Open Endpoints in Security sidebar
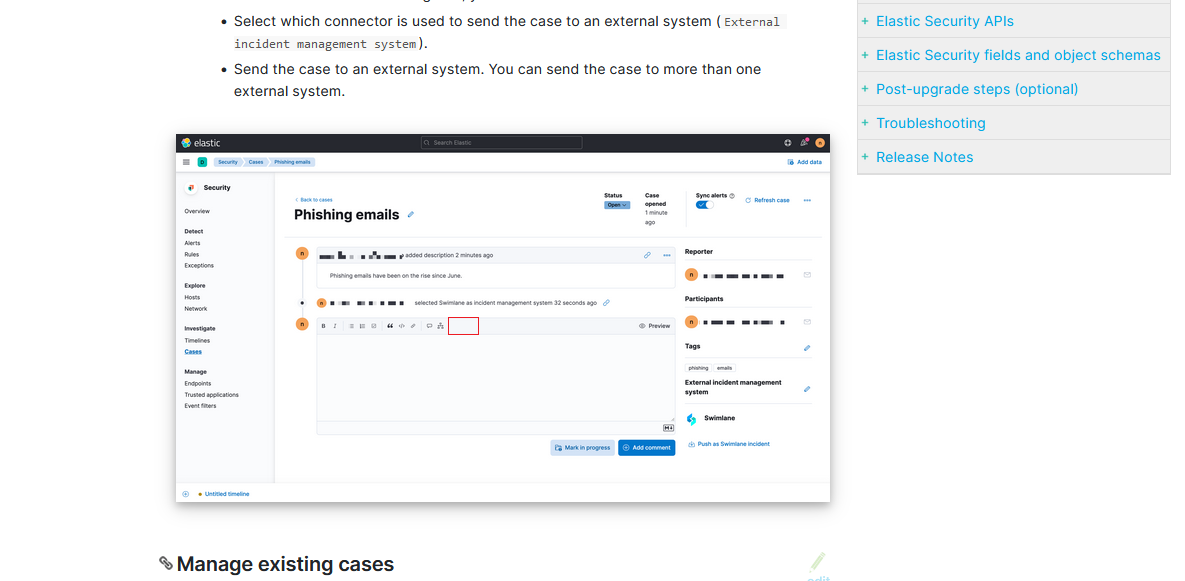 [x=198, y=384]
